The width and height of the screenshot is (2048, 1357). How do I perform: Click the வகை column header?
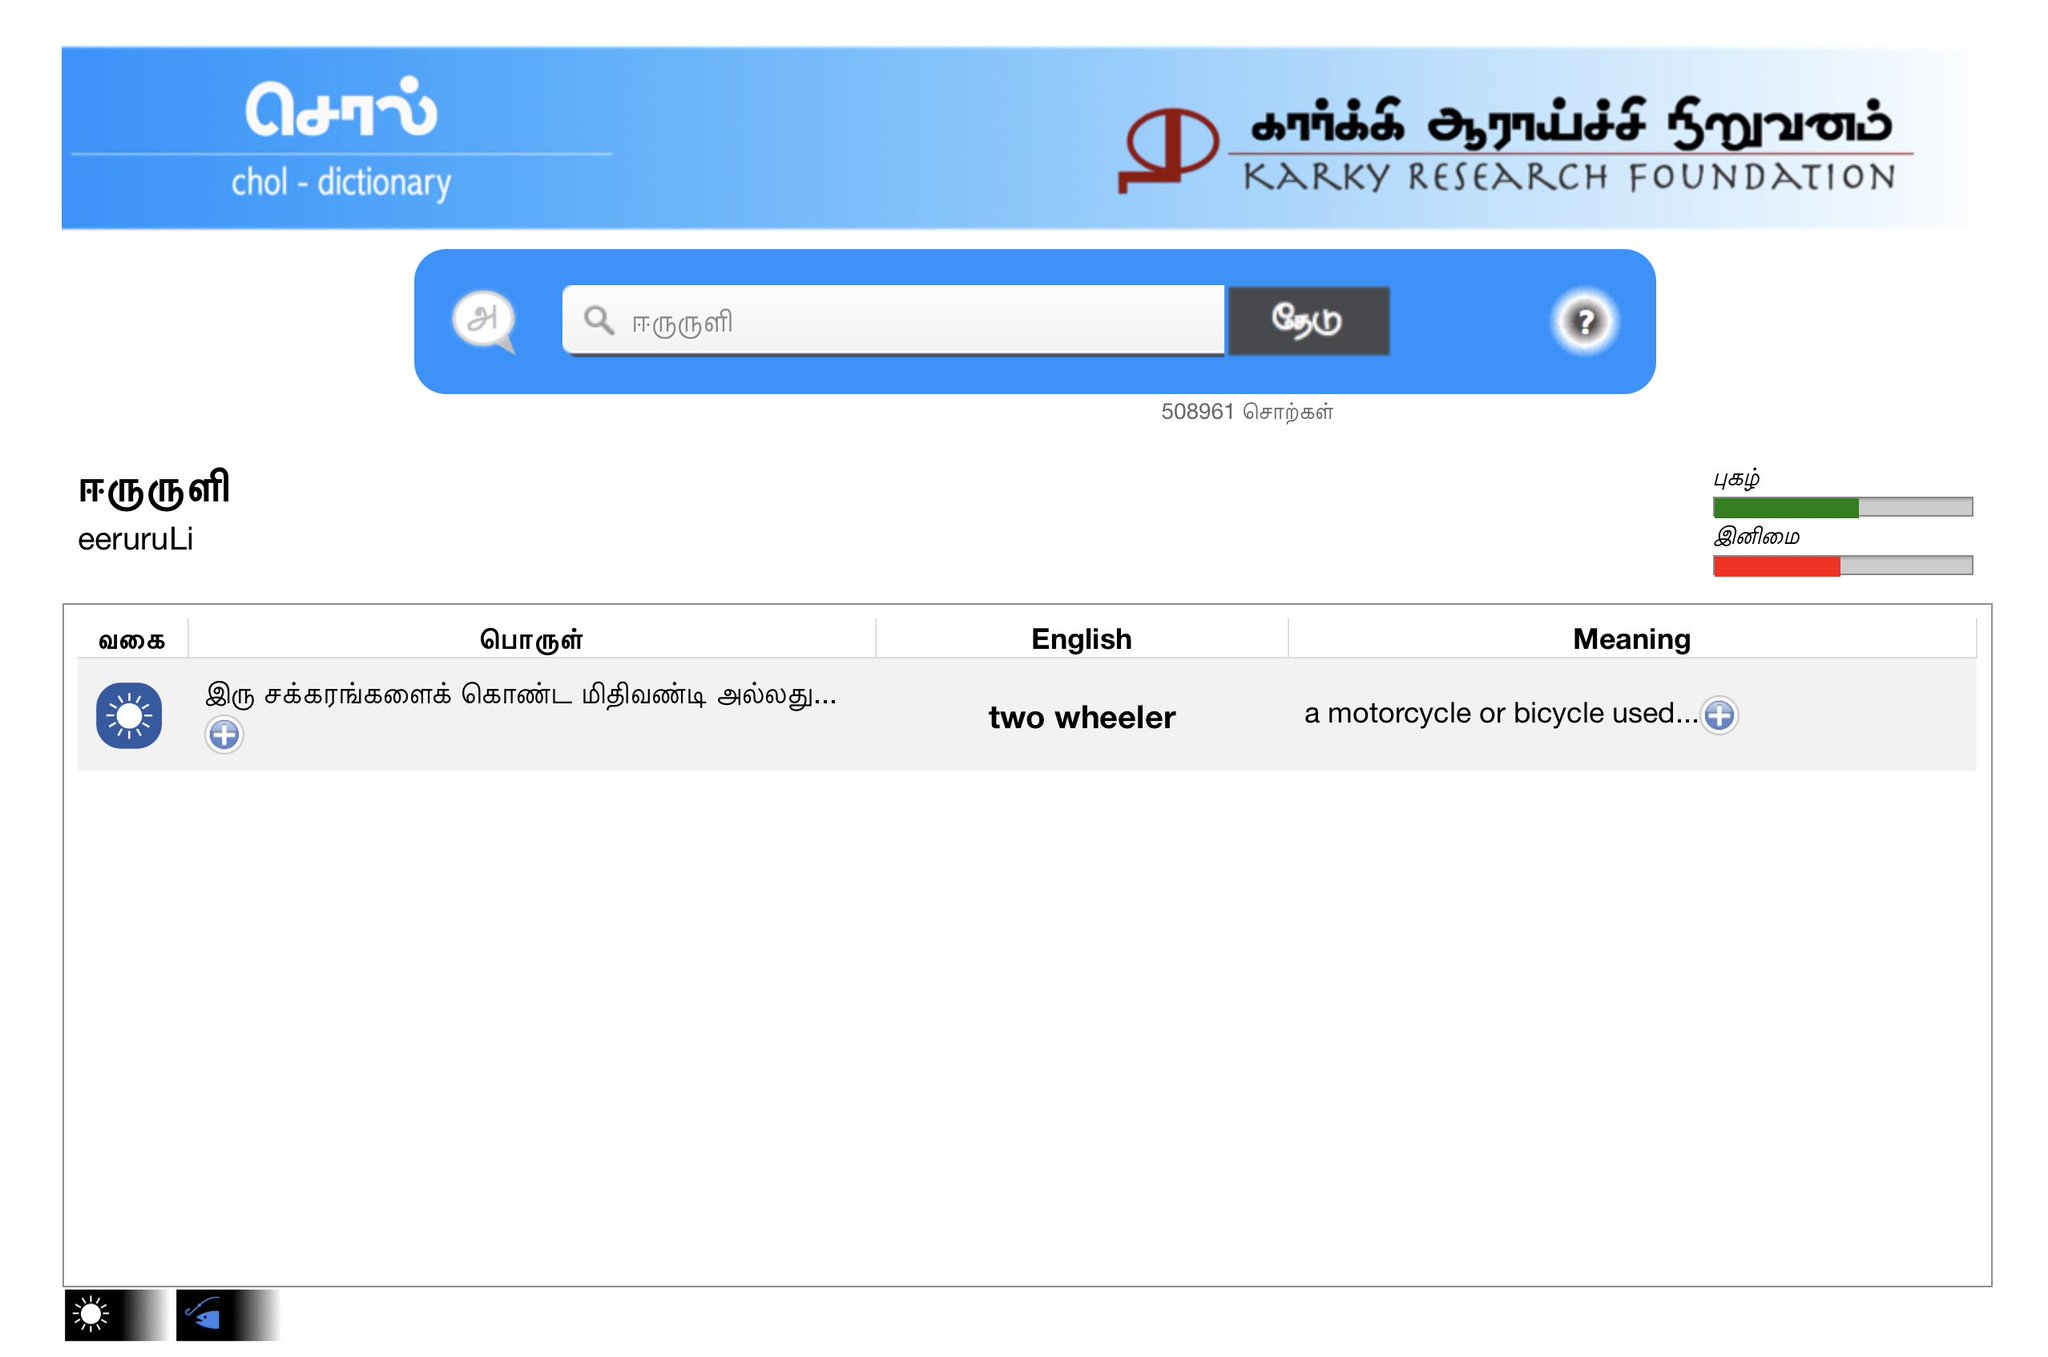click(131, 640)
